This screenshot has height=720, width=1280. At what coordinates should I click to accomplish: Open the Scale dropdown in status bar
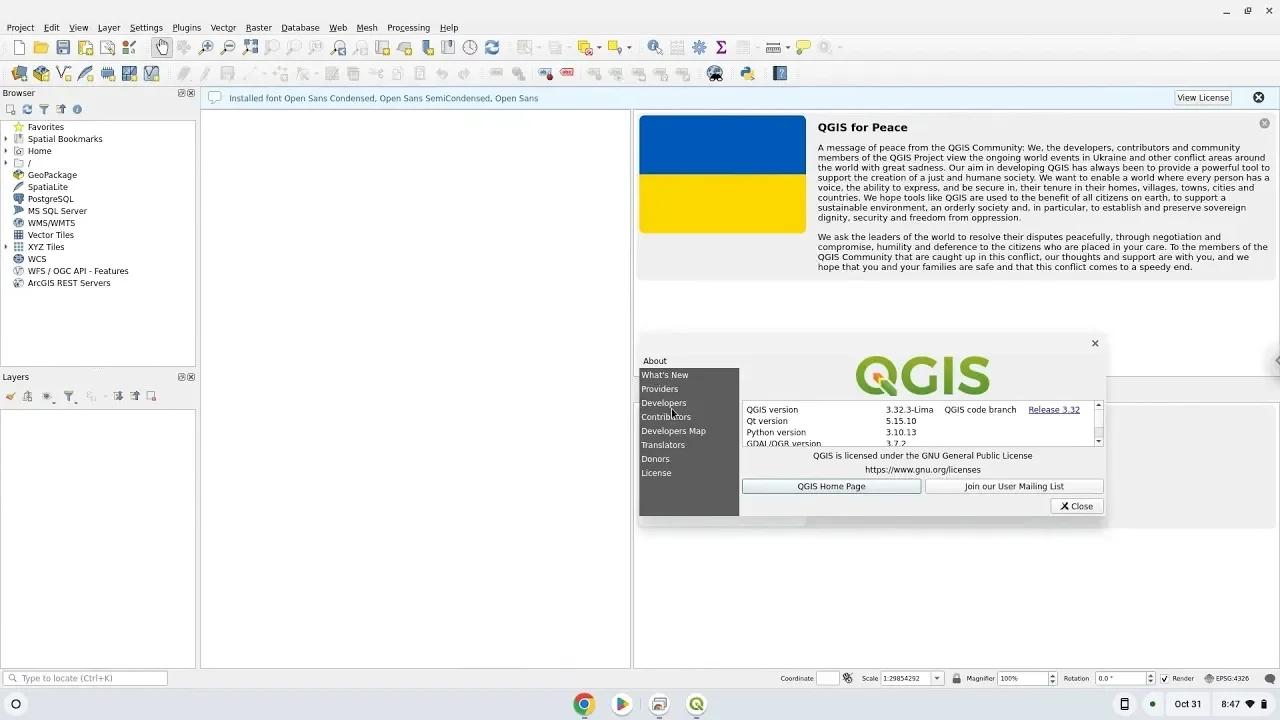[936, 678]
